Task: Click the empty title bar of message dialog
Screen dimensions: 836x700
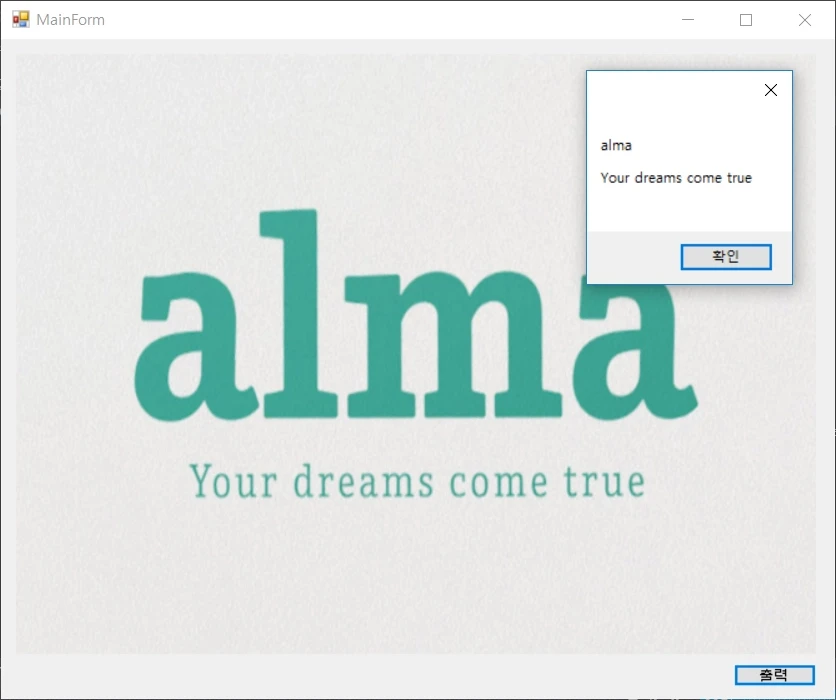Action: pos(670,90)
